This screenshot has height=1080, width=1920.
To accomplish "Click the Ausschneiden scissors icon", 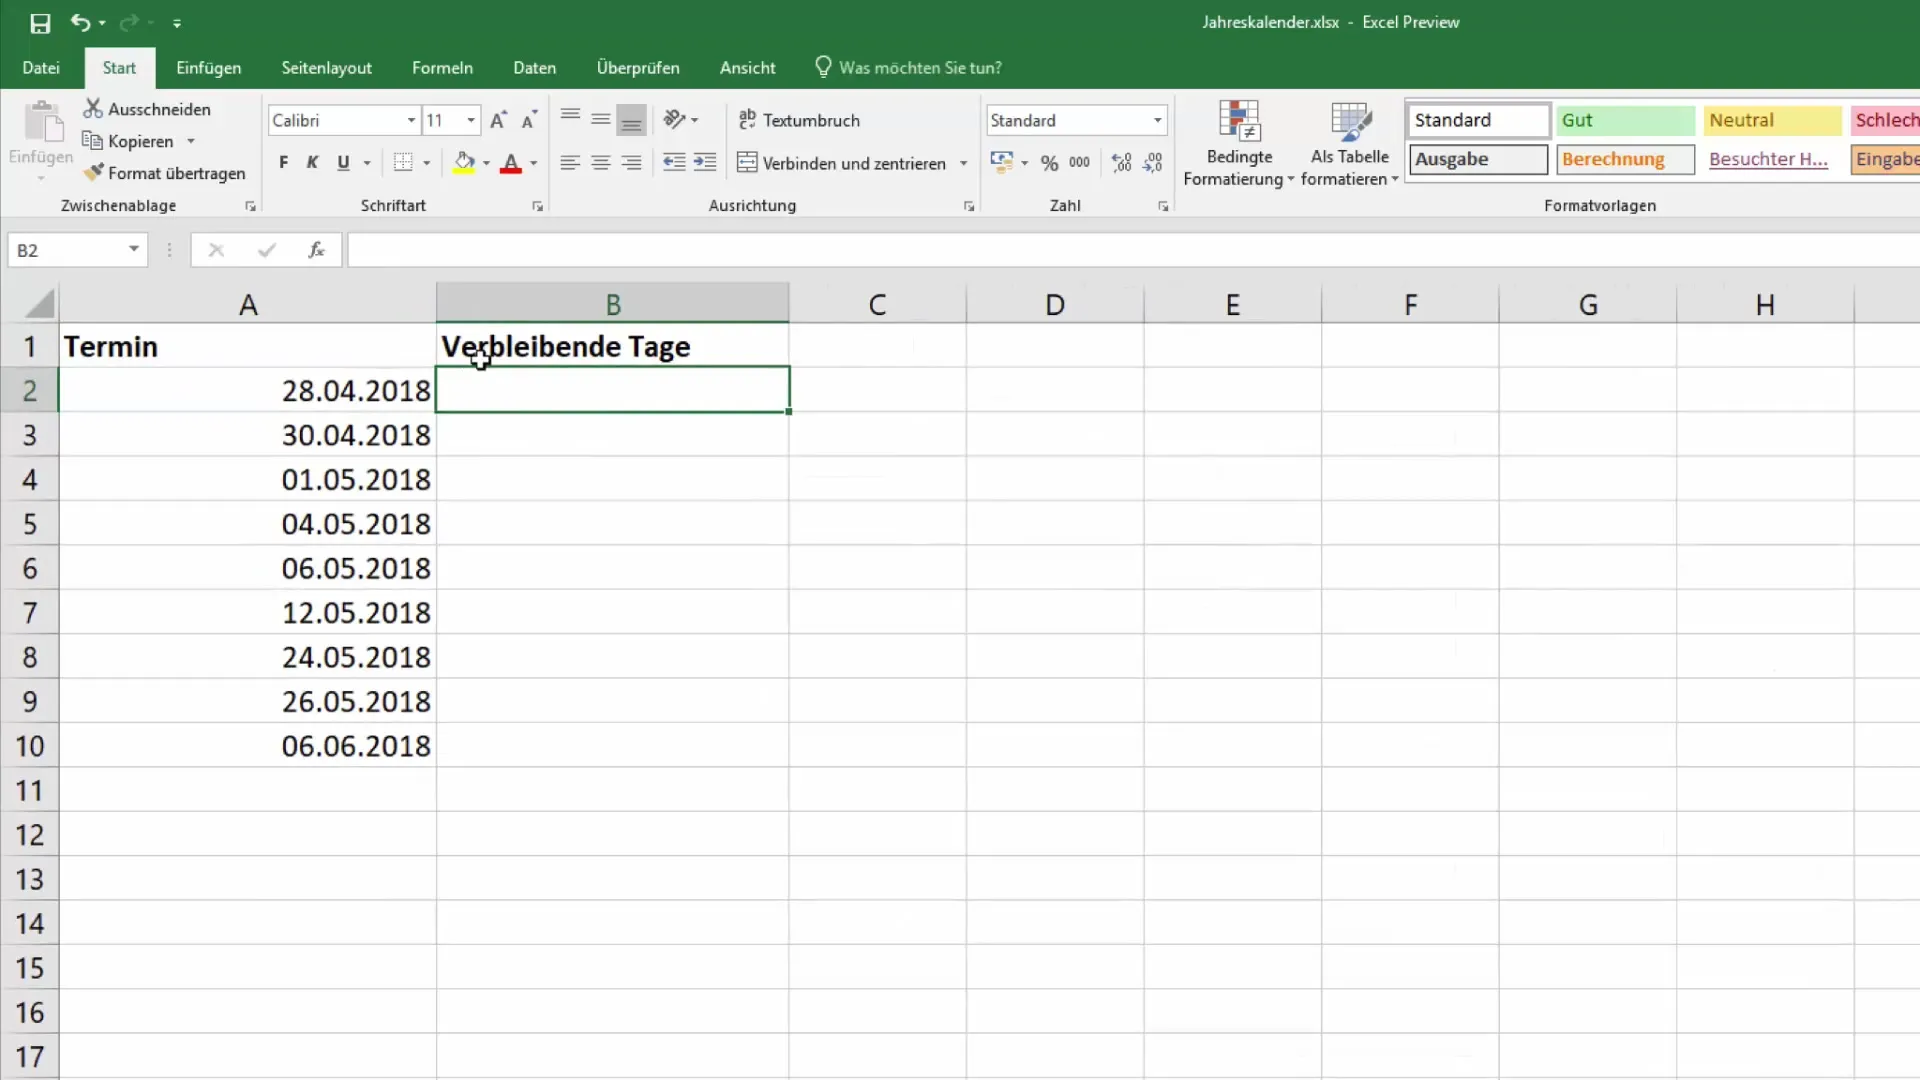I will (x=93, y=108).
